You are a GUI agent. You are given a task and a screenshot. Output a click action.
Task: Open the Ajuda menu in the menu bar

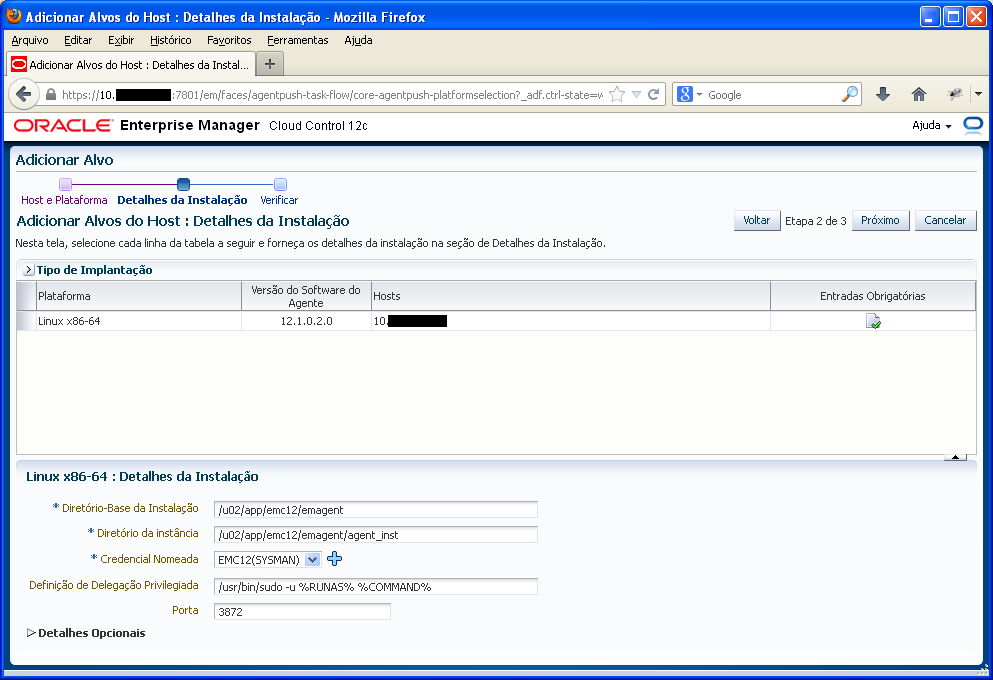point(358,40)
